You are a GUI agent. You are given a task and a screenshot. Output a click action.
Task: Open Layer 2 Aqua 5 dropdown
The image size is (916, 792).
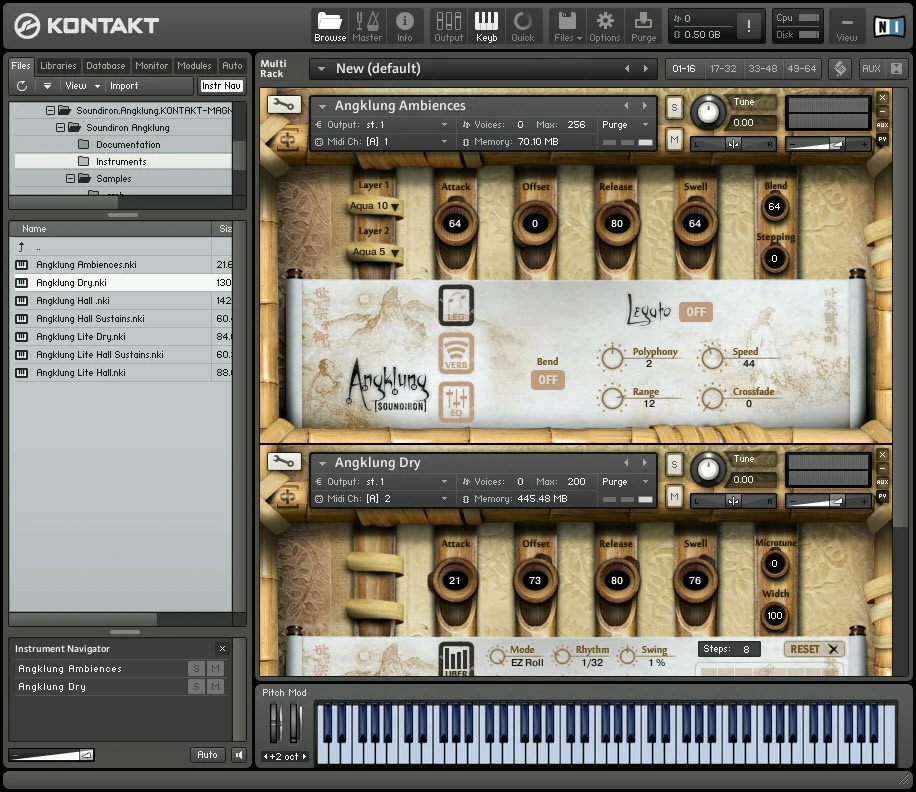pyautogui.click(x=374, y=252)
